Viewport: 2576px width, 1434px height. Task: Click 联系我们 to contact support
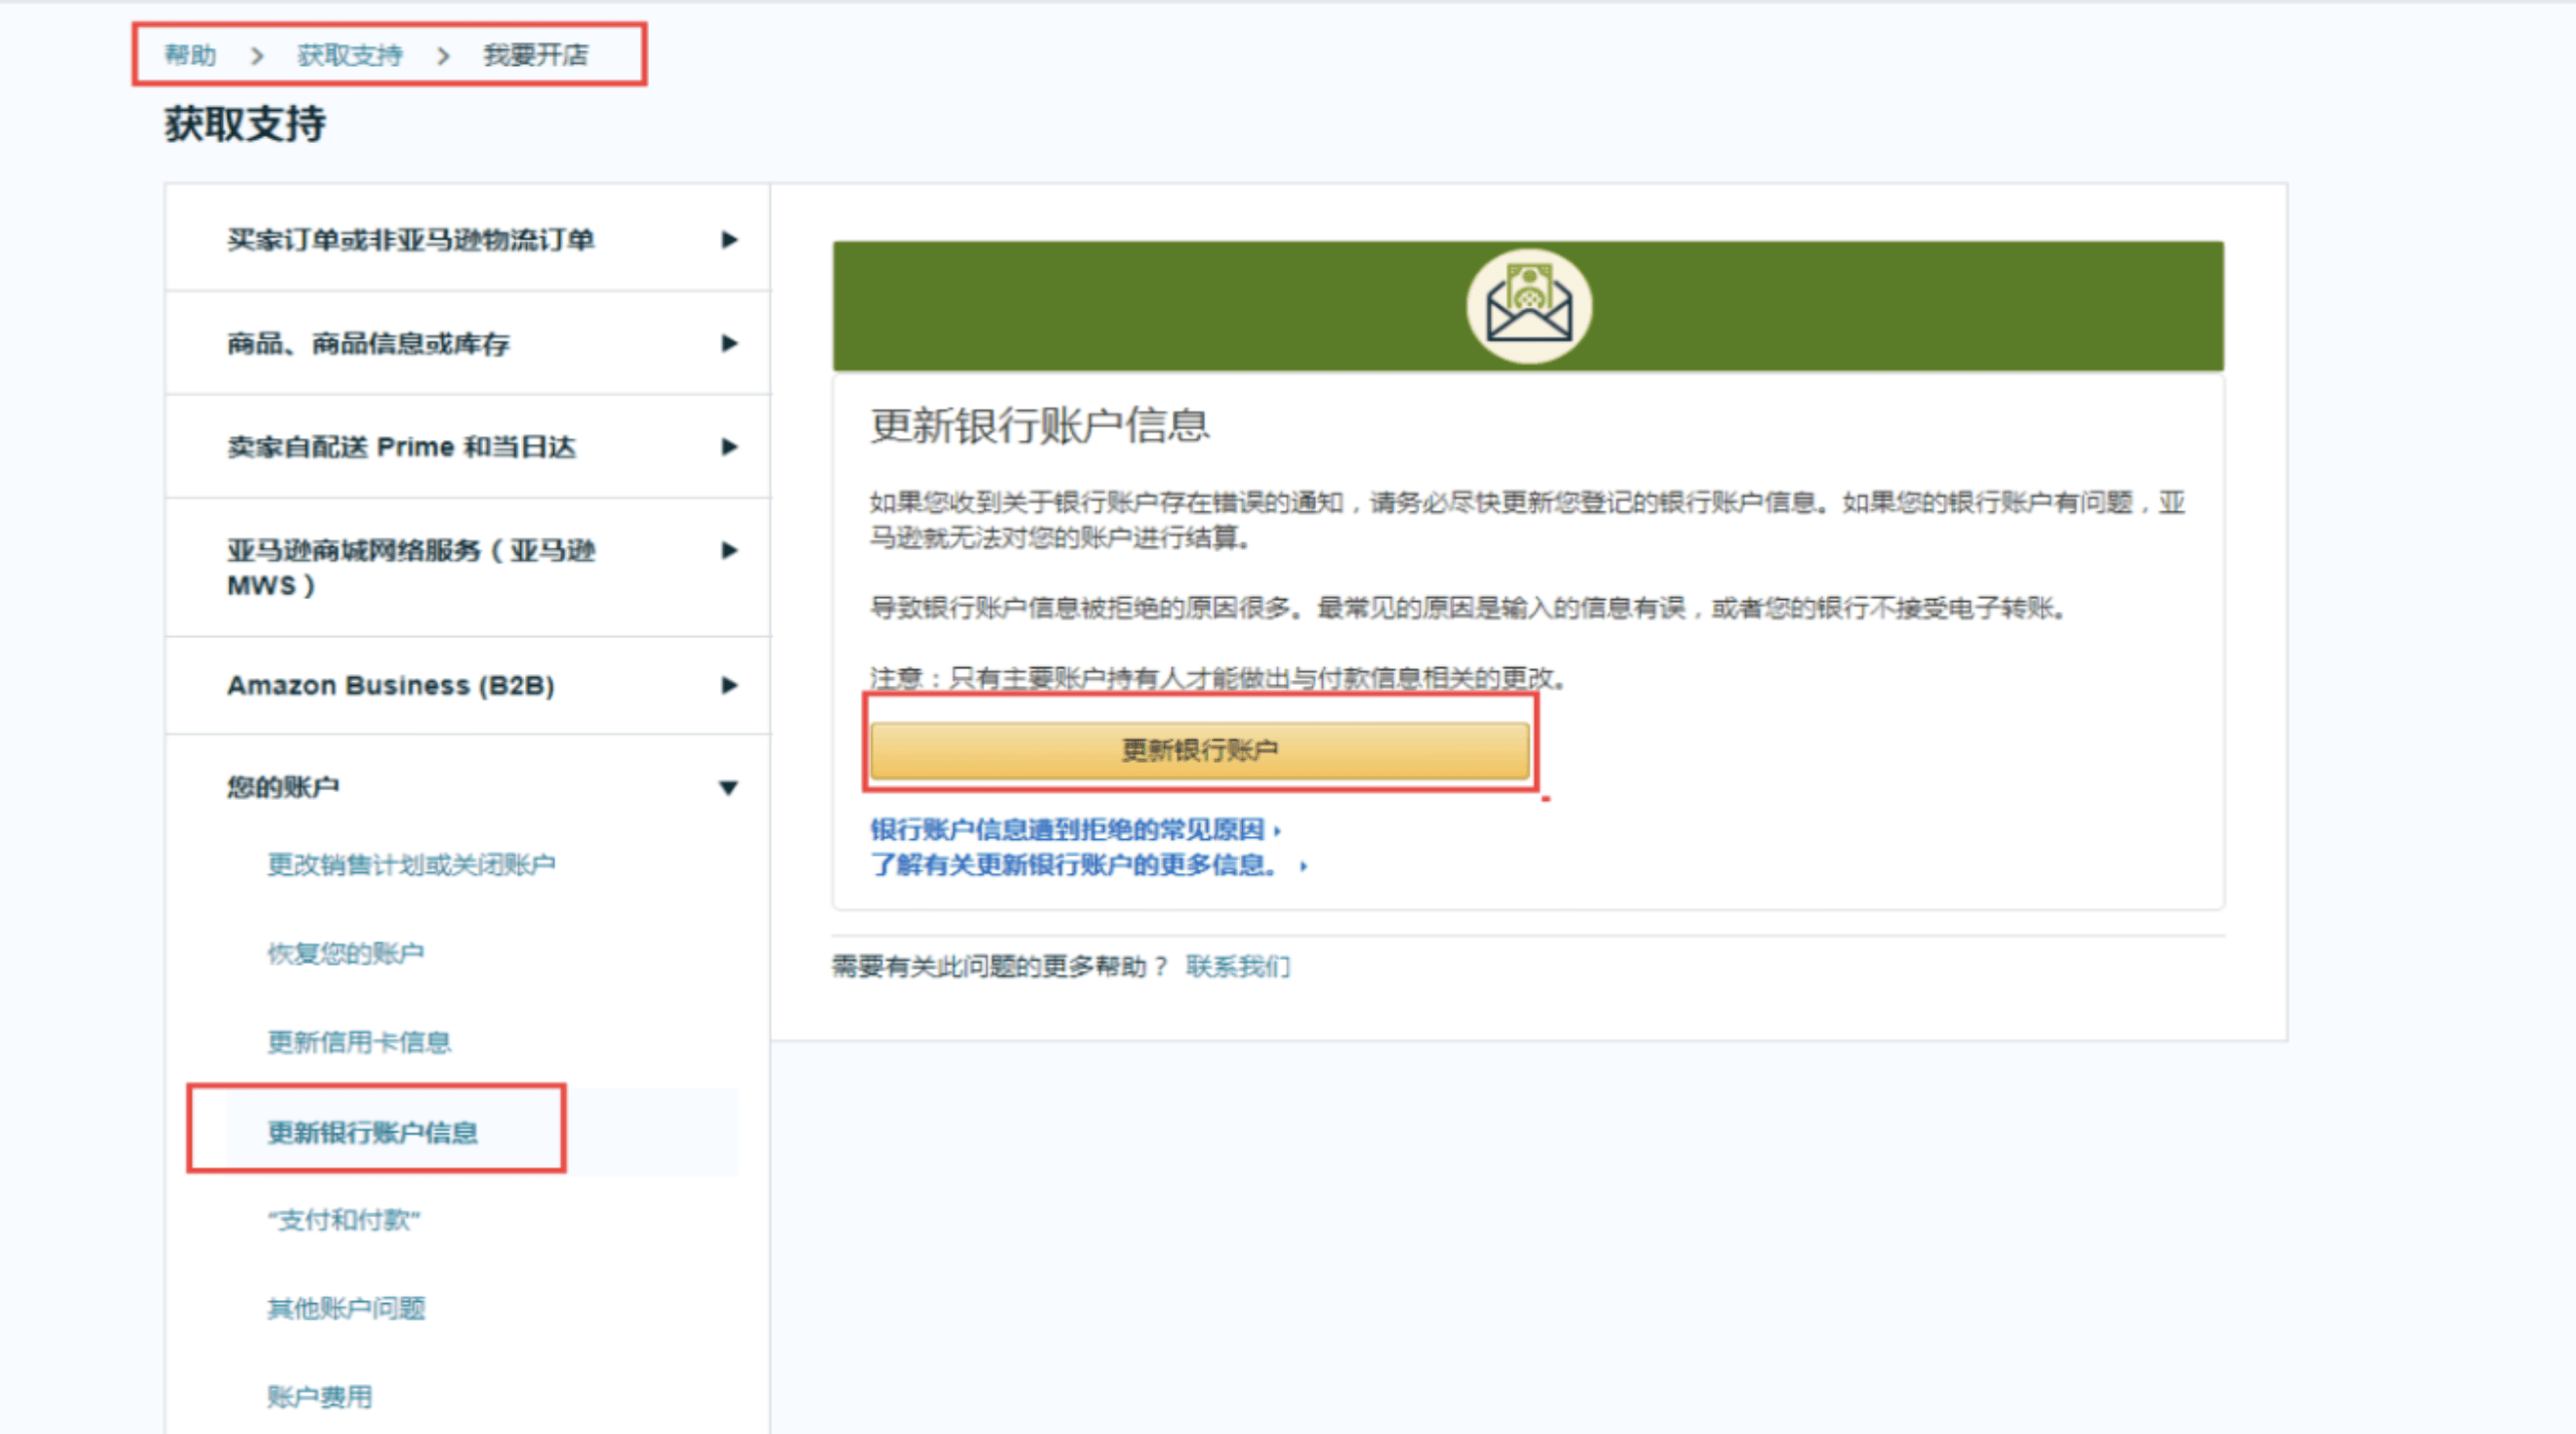point(1238,966)
